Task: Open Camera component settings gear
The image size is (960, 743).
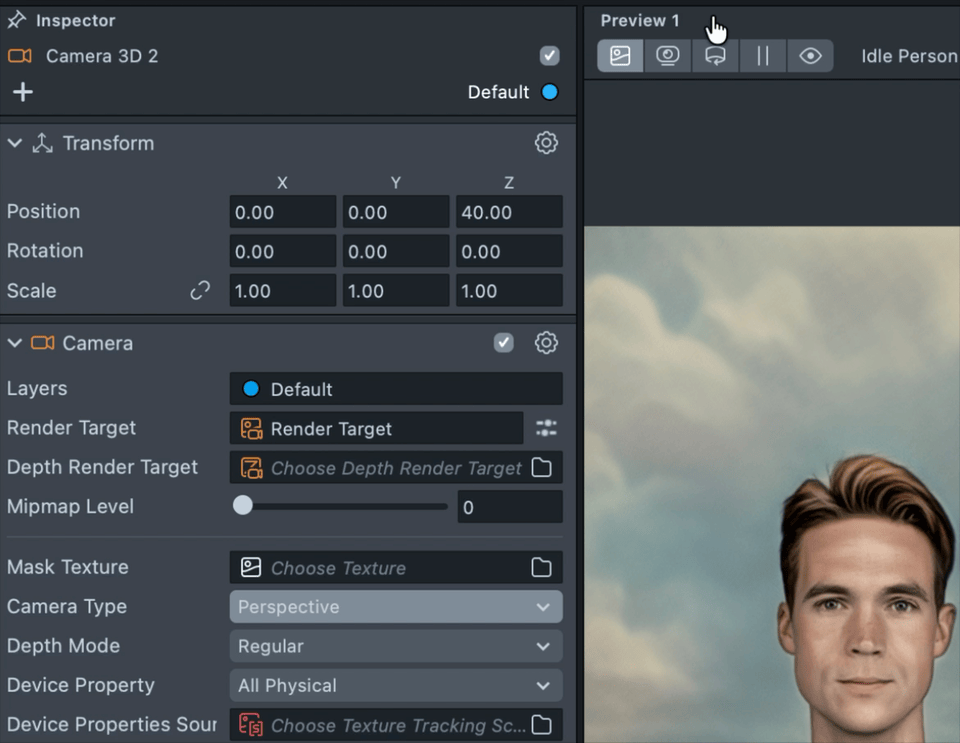Action: pos(546,343)
